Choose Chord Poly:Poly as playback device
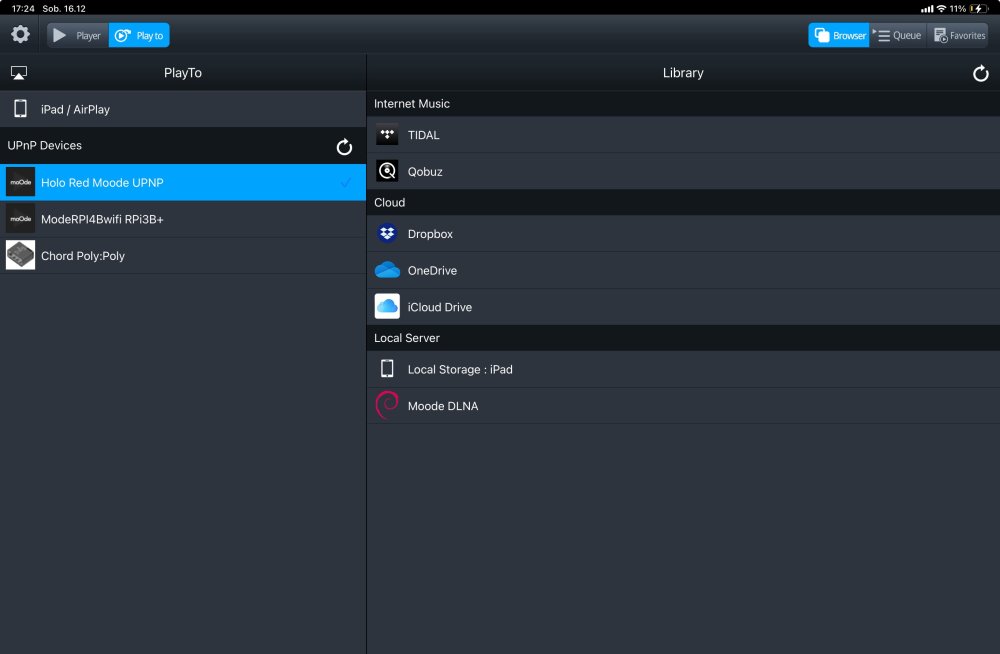The image size is (1000, 654). 183,255
